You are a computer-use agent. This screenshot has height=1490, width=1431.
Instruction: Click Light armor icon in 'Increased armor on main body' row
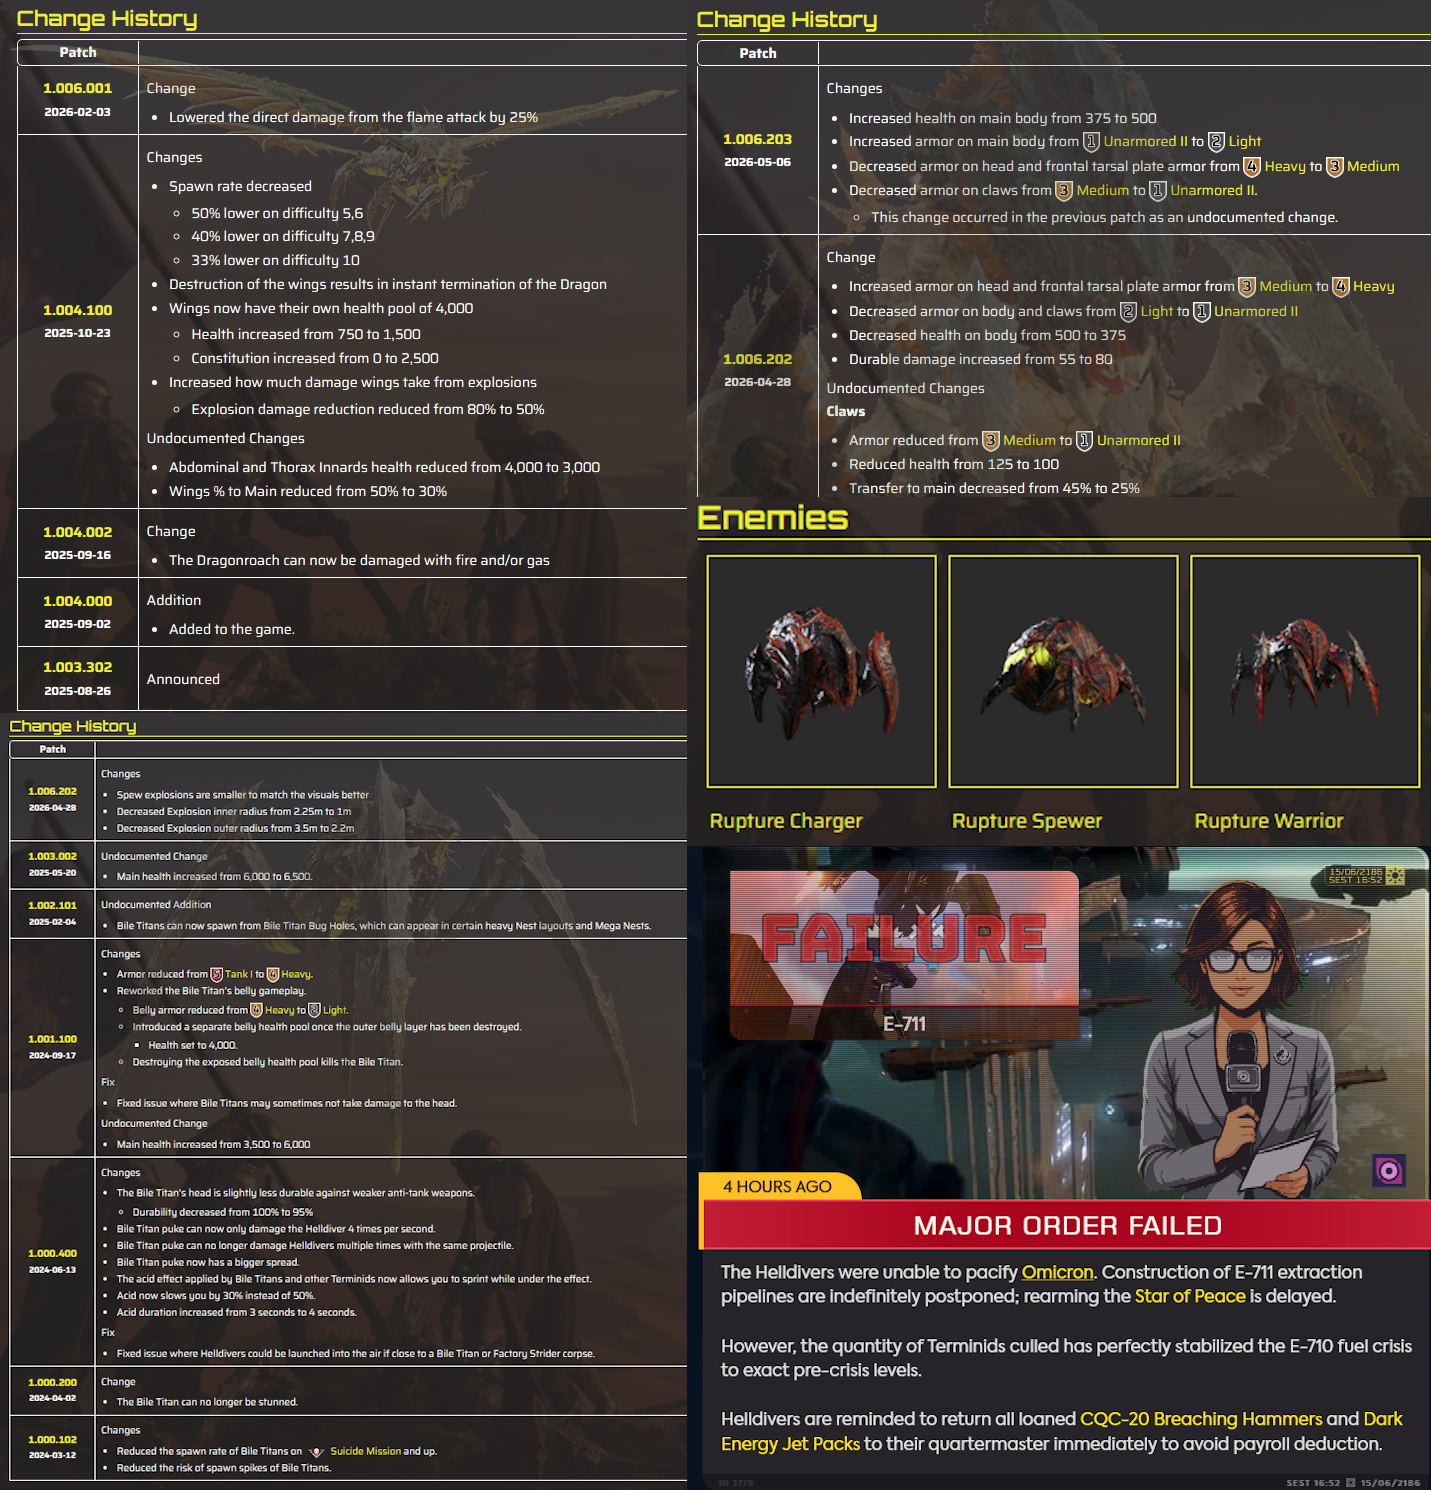tap(1216, 142)
